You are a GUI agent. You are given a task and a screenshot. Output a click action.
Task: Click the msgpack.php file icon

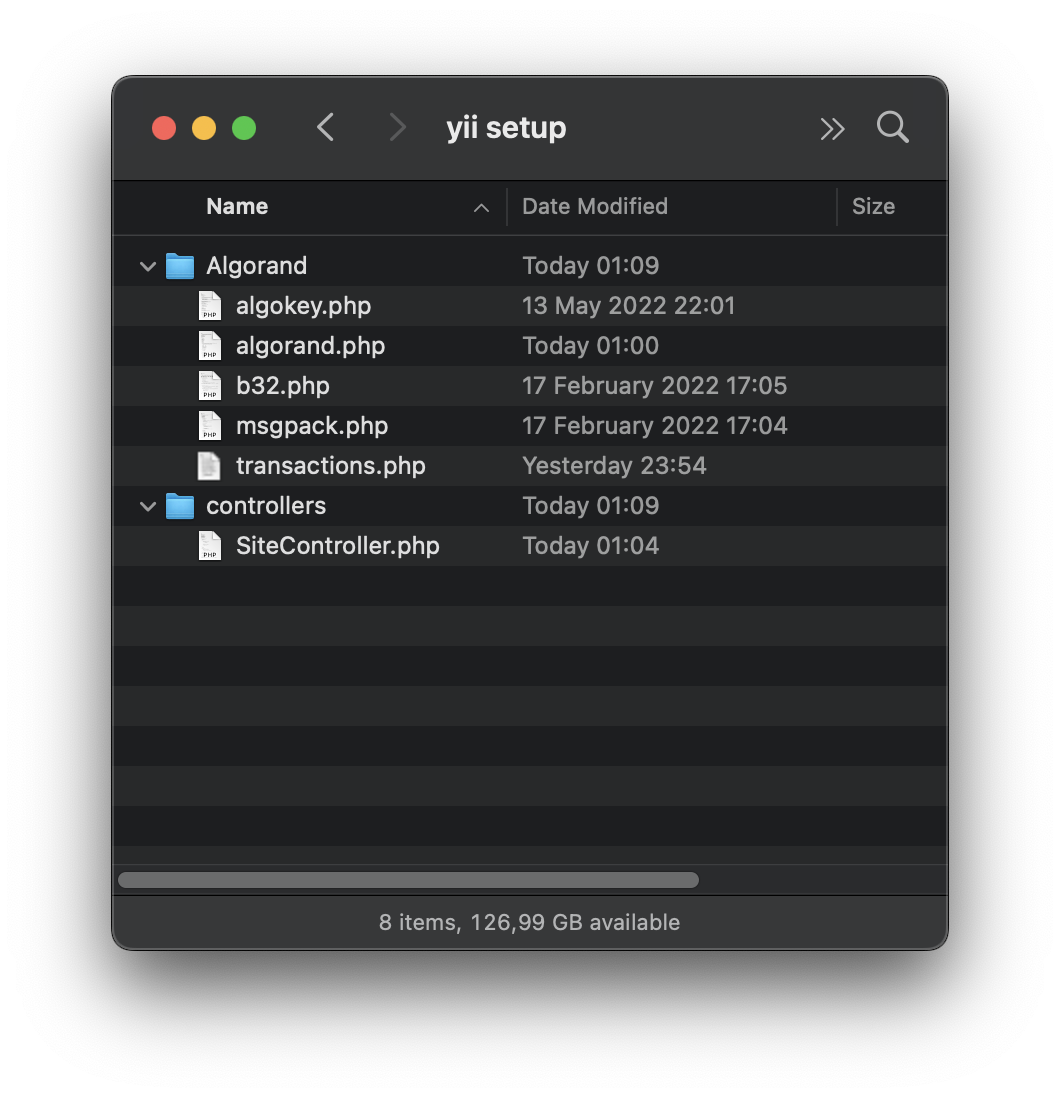[x=209, y=426]
